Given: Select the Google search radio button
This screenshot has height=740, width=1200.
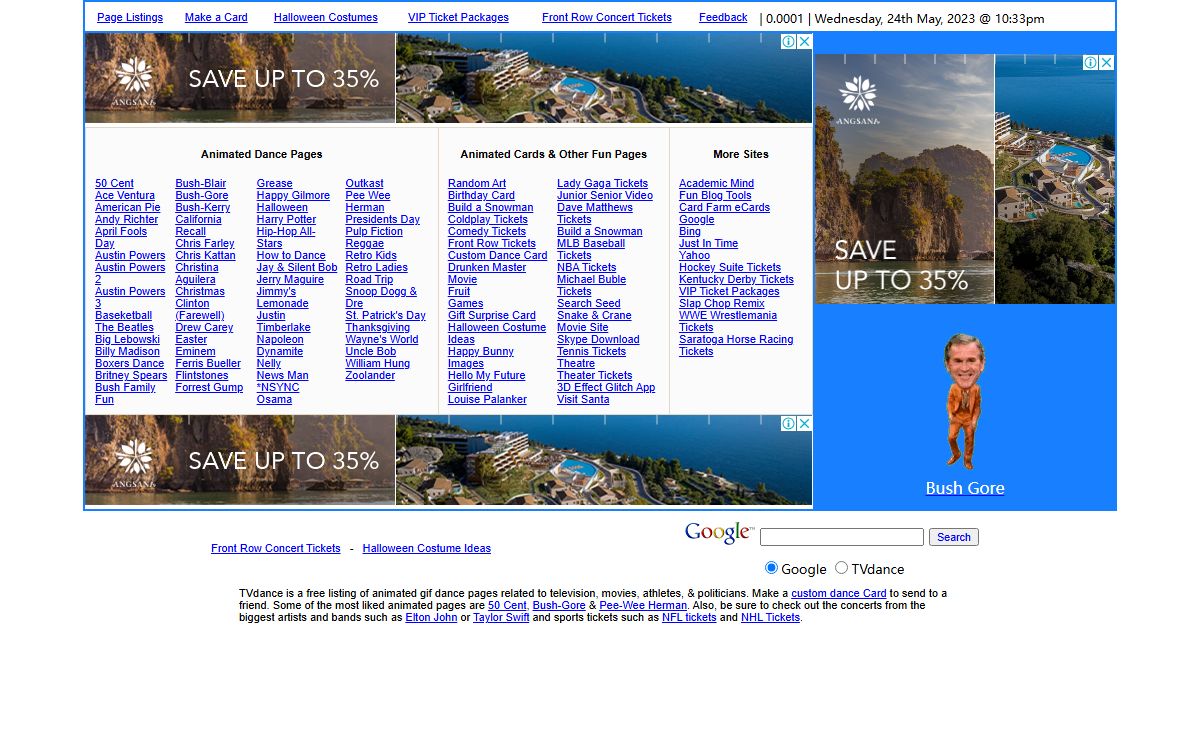Looking at the screenshot, I should pyautogui.click(x=771, y=568).
